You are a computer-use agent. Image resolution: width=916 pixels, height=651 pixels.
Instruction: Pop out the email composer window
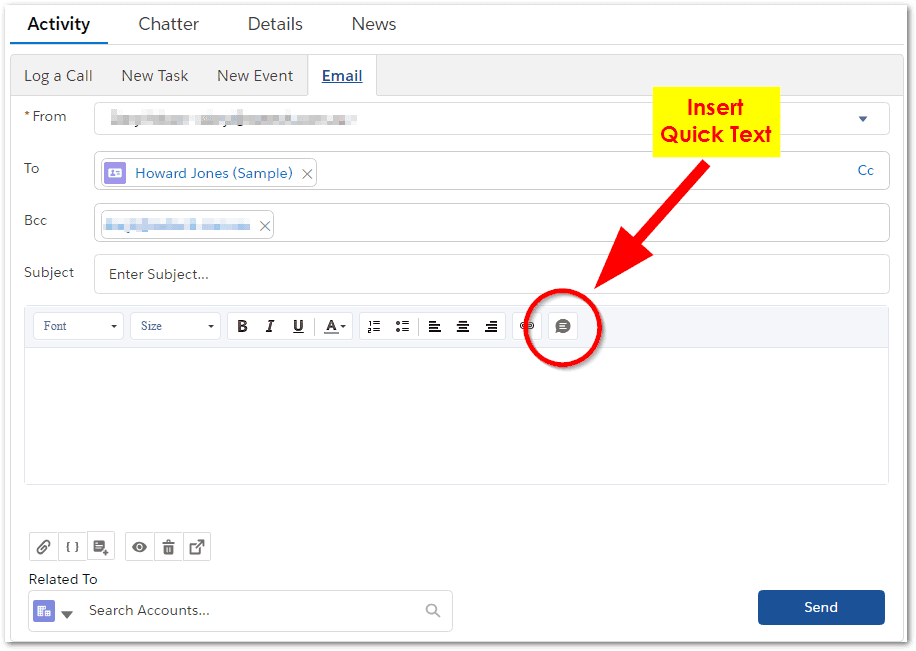click(197, 547)
